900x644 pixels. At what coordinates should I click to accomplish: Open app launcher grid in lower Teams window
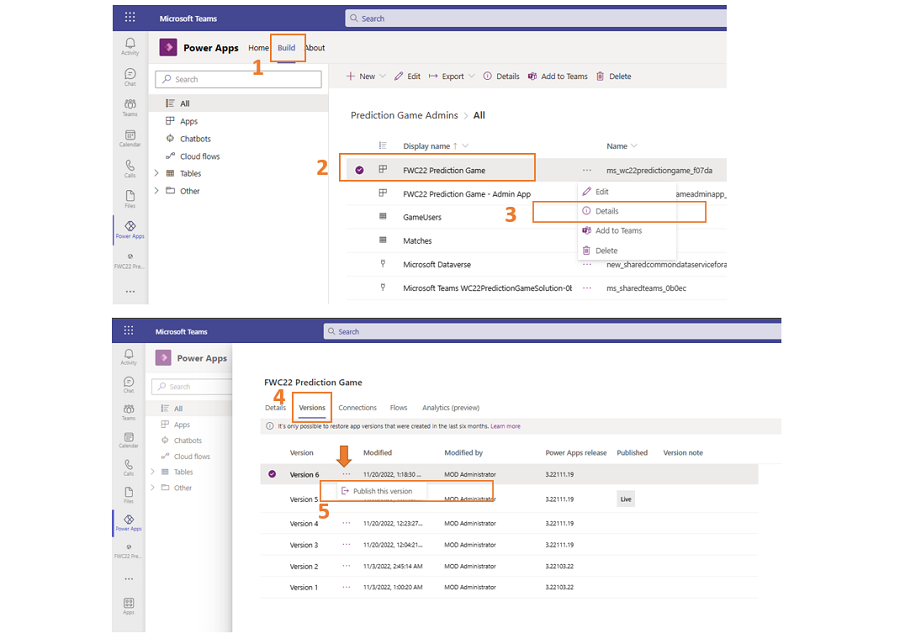(x=129, y=330)
